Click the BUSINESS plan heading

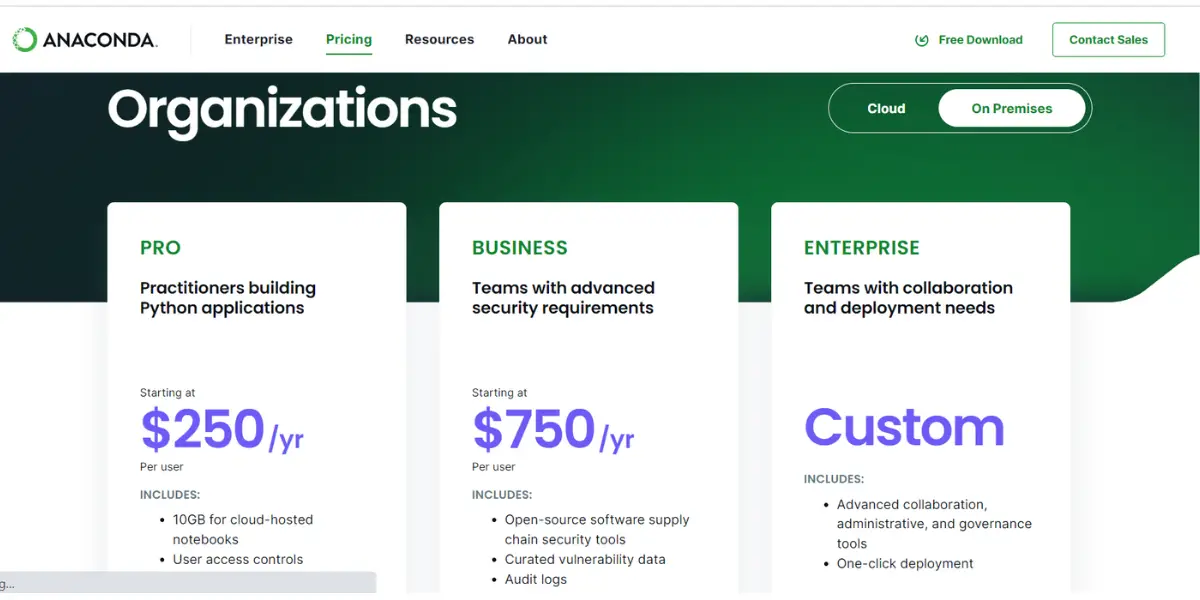click(x=519, y=248)
